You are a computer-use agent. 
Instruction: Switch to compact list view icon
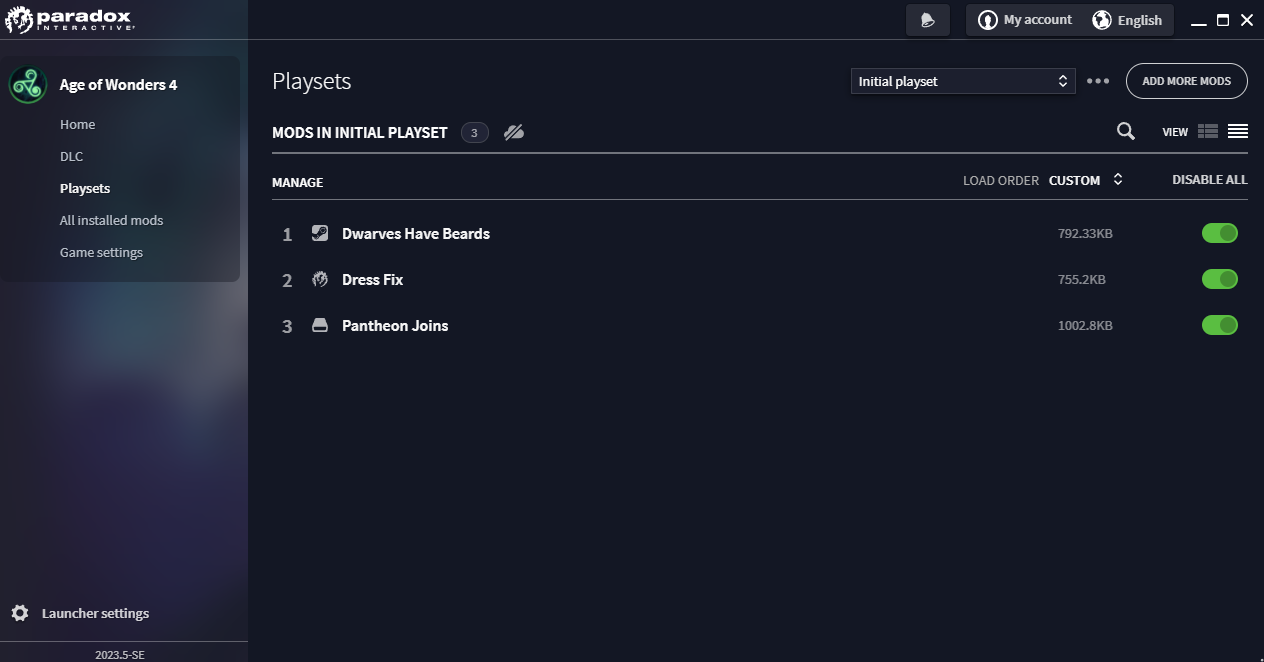click(x=1237, y=131)
